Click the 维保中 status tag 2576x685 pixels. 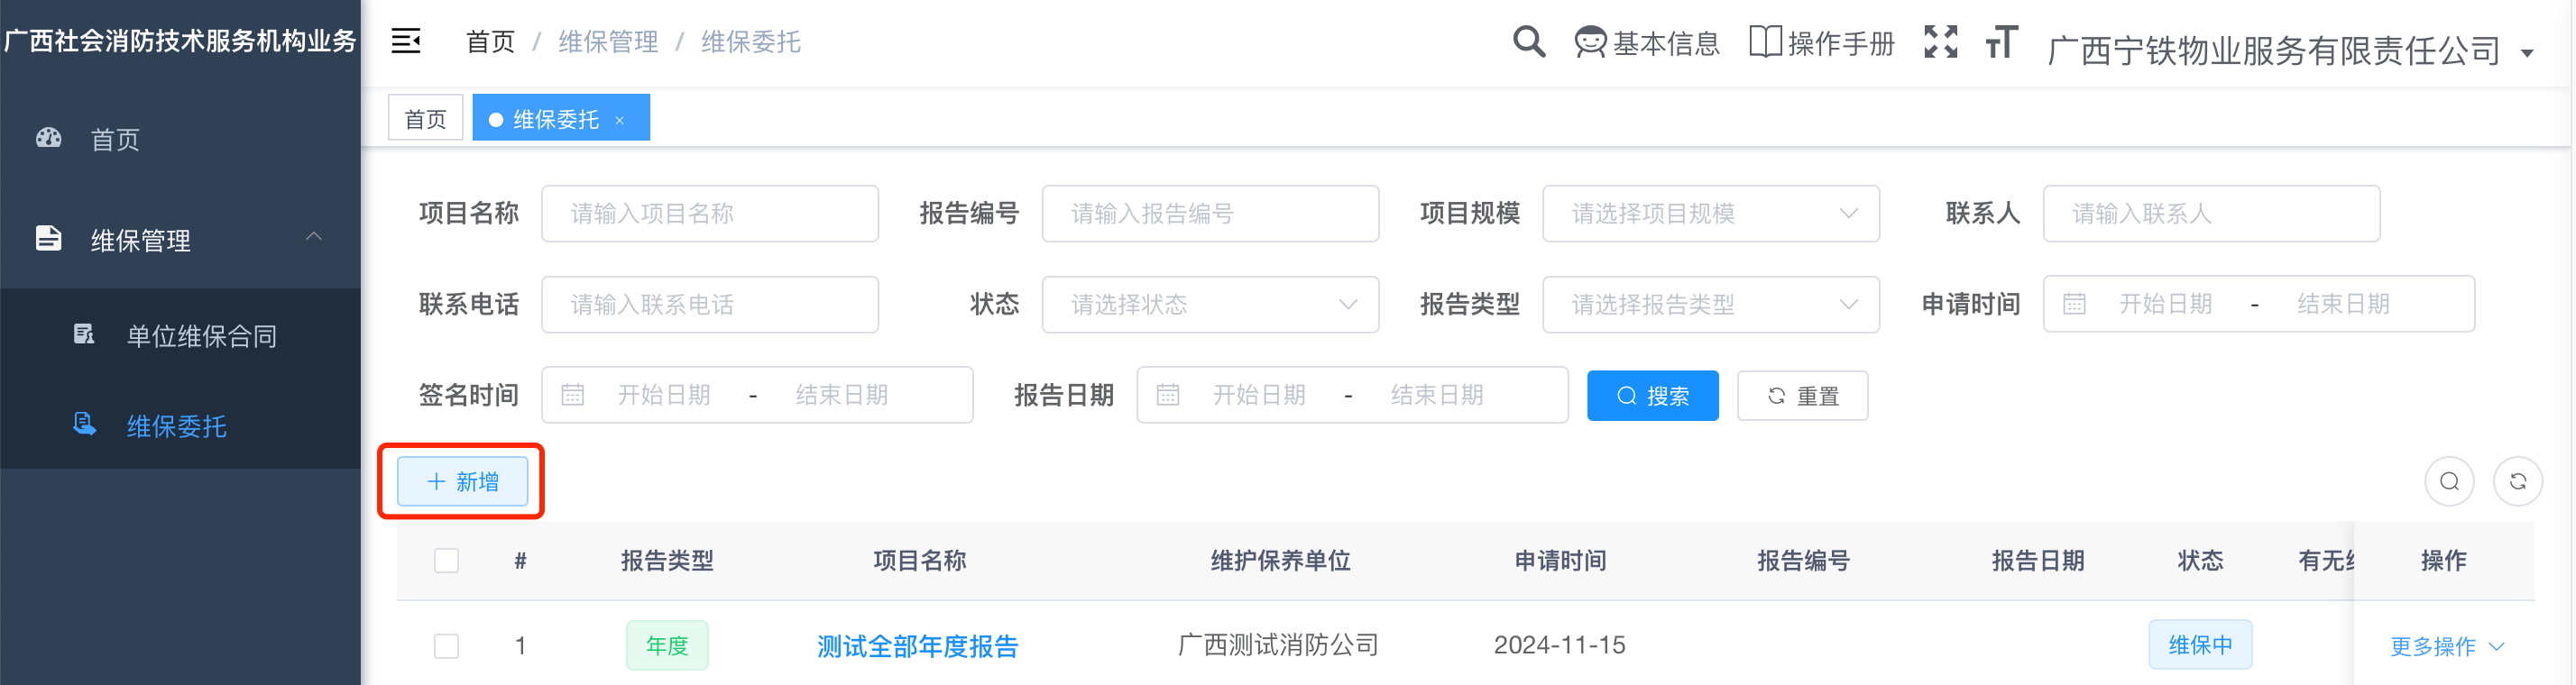coord(2200,646)
